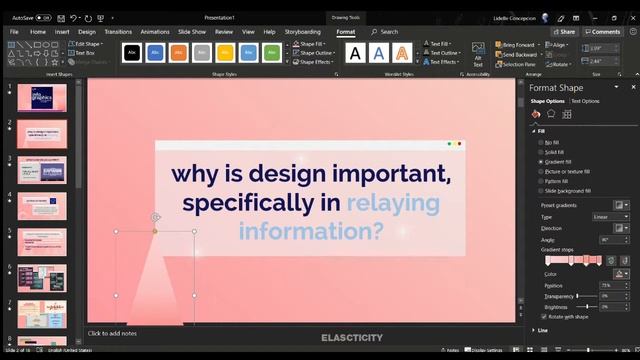The height and width of the screenshot is (360, 640).
Task: Open the Align dropdown
Action: pyautogui.click(x=556, y=45)
